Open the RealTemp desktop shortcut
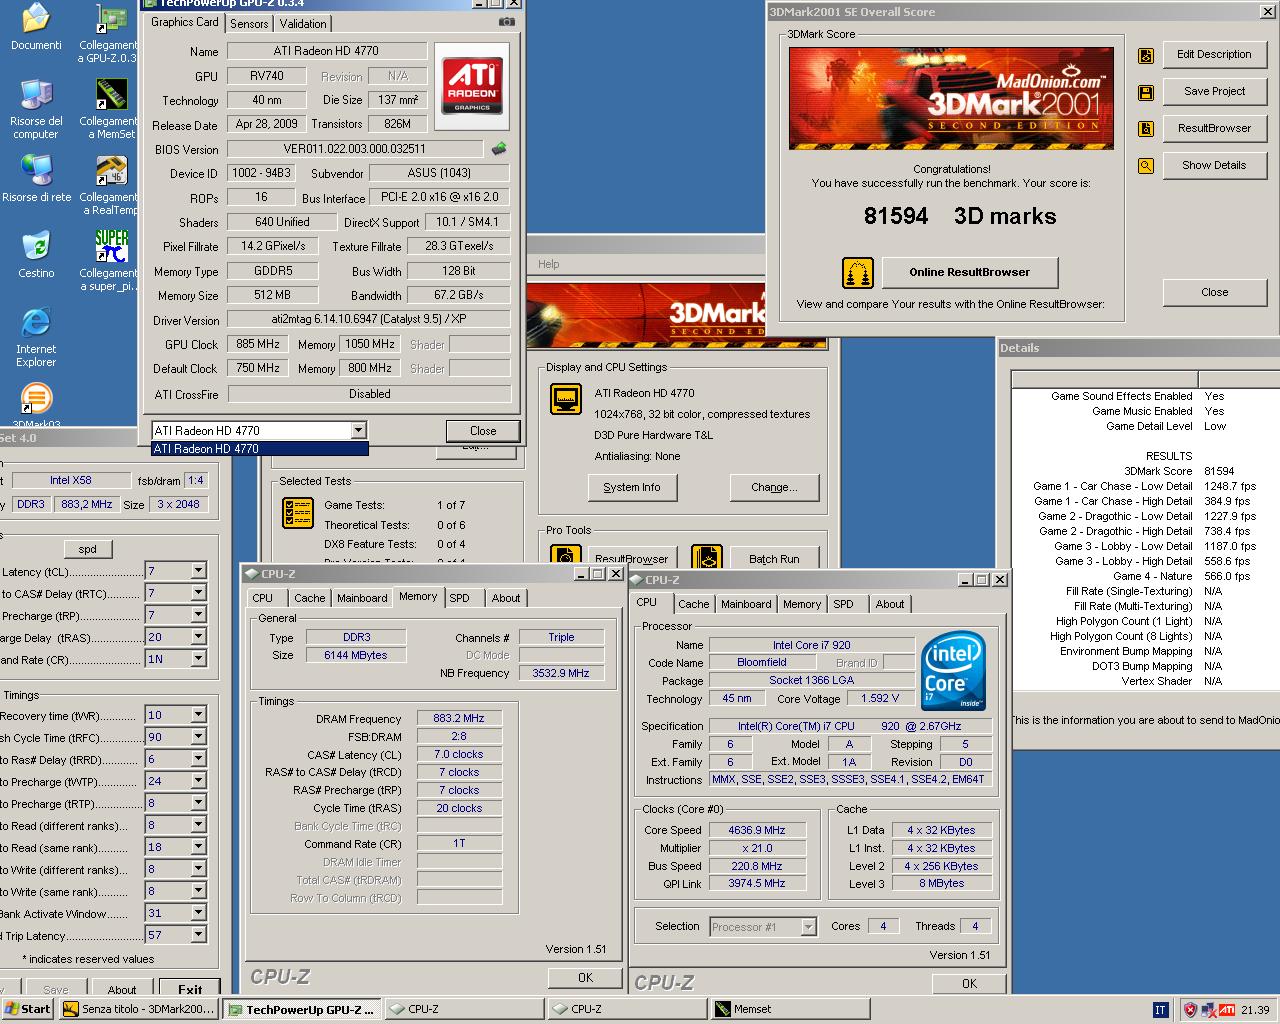Viewport: 1280px width, 1024px height. [110, 186]
